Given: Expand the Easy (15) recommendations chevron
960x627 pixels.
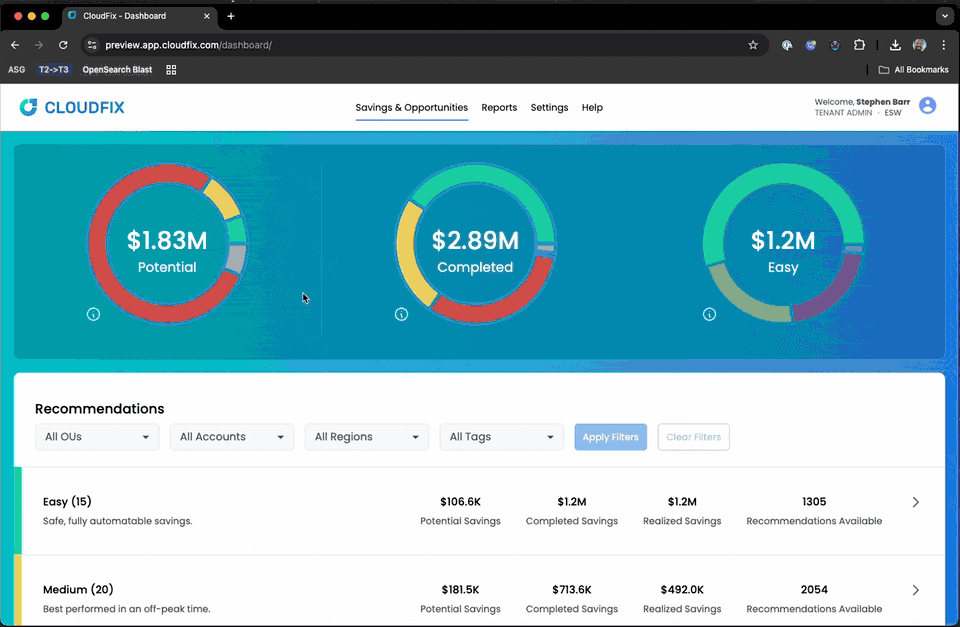Looking at the screenshot, I should [915, 502].
